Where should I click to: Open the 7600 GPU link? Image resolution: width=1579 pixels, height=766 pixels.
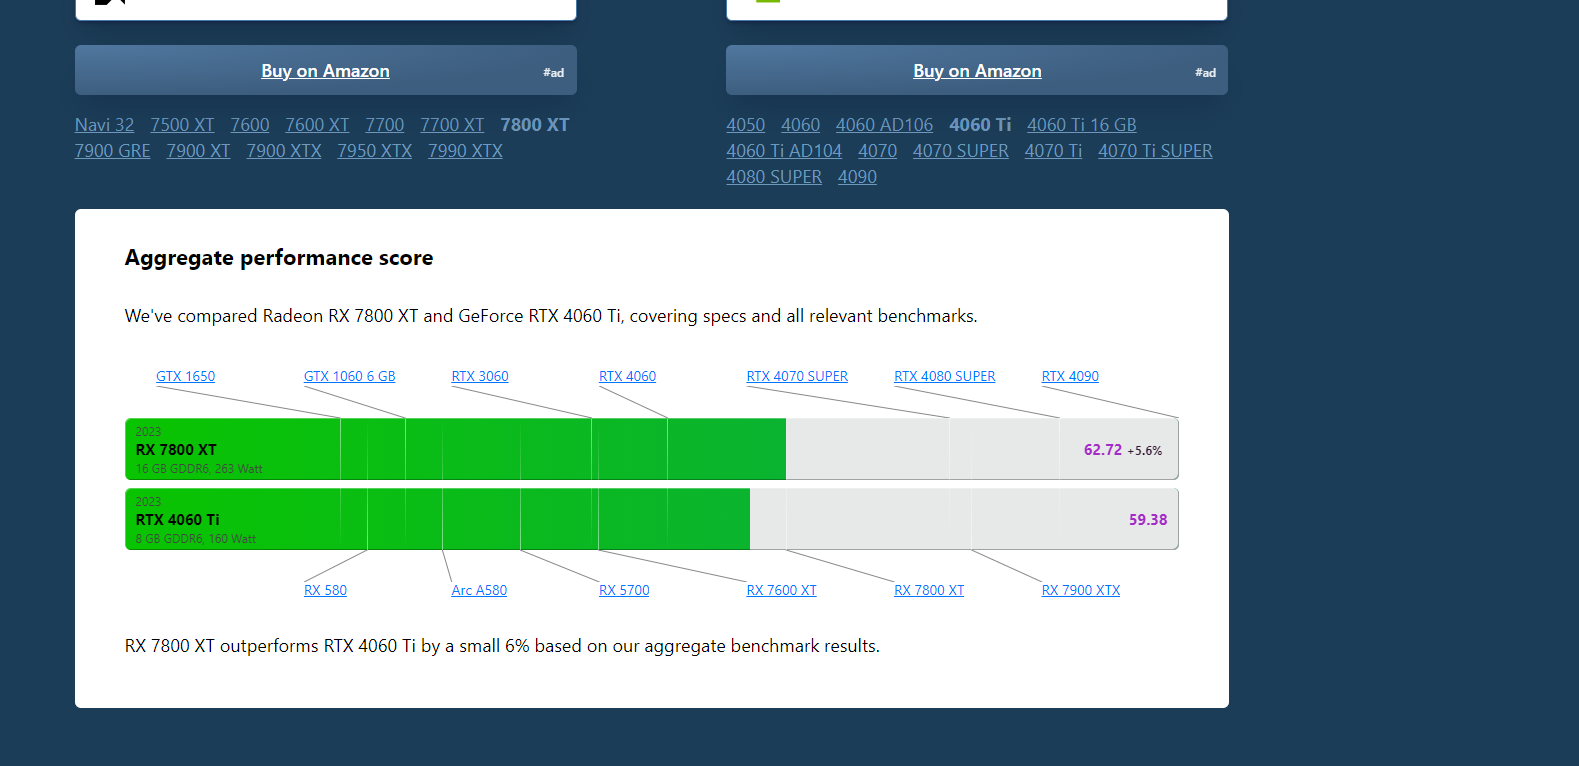tap(250, 125)
